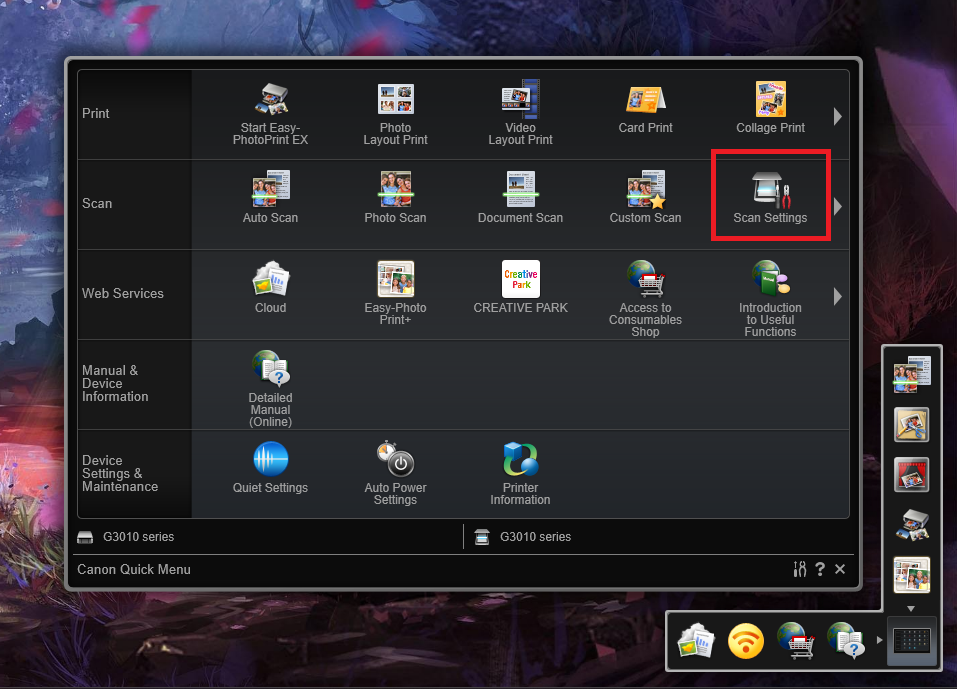Open Quick Menu help question mark
Screen dimensions: 957x689
(x=820, y=569)
